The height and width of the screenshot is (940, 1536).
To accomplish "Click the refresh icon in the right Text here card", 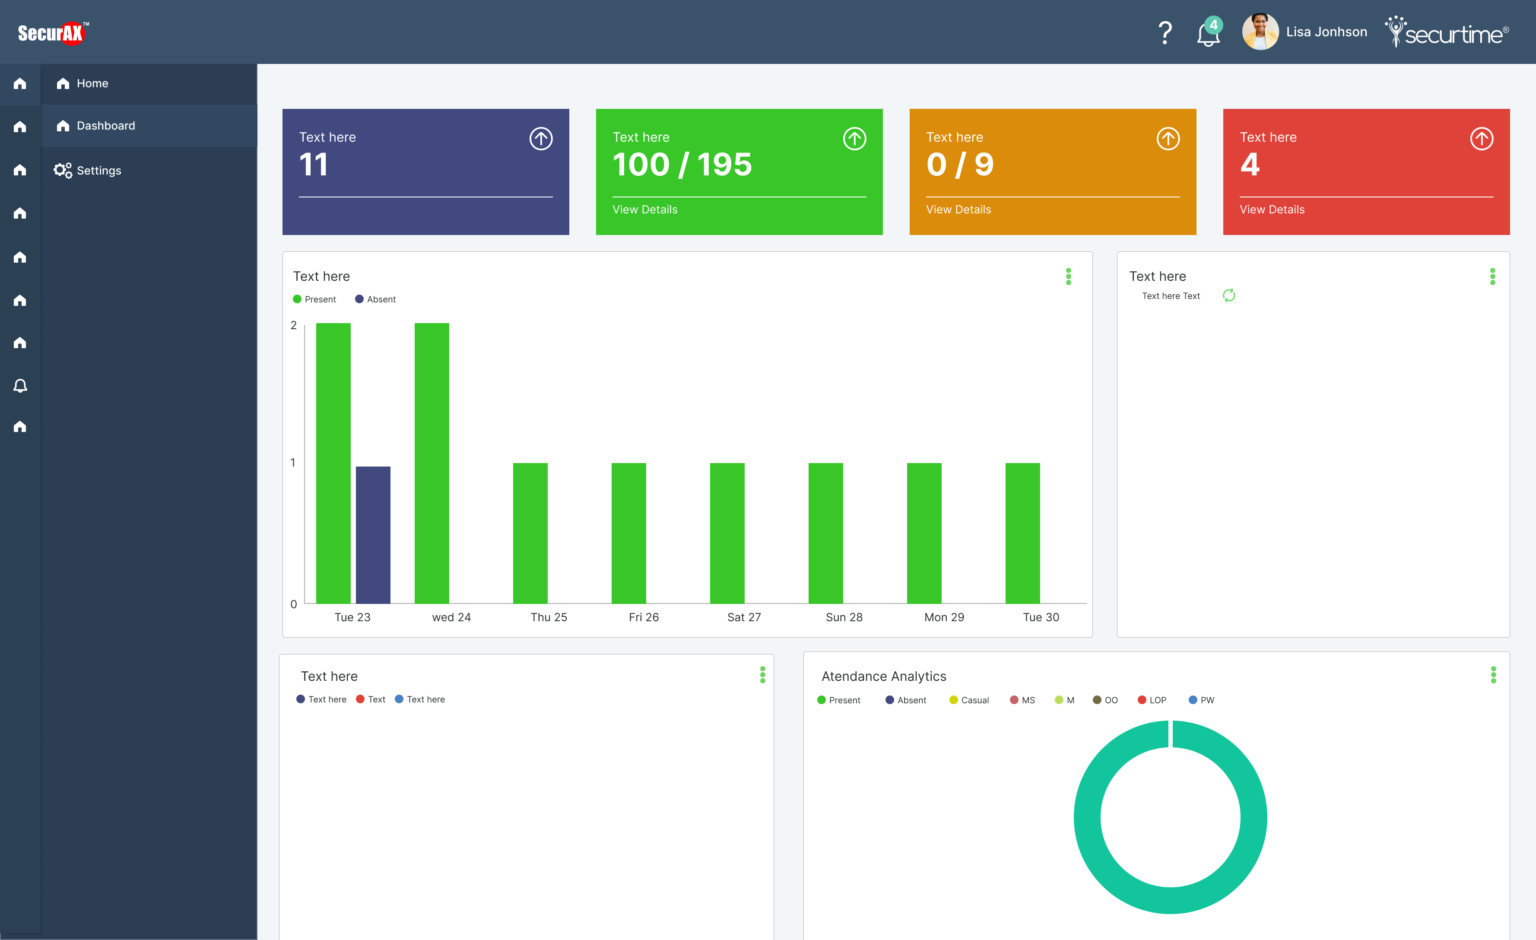I will 1228,295.
